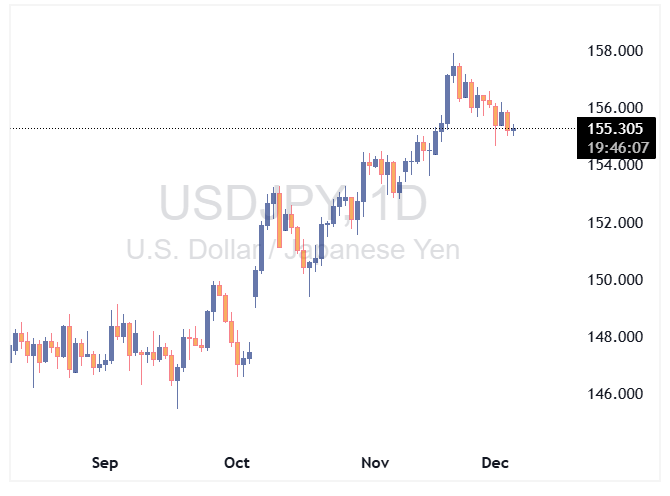Select the 156.000 price scale label

coord(614,107)
